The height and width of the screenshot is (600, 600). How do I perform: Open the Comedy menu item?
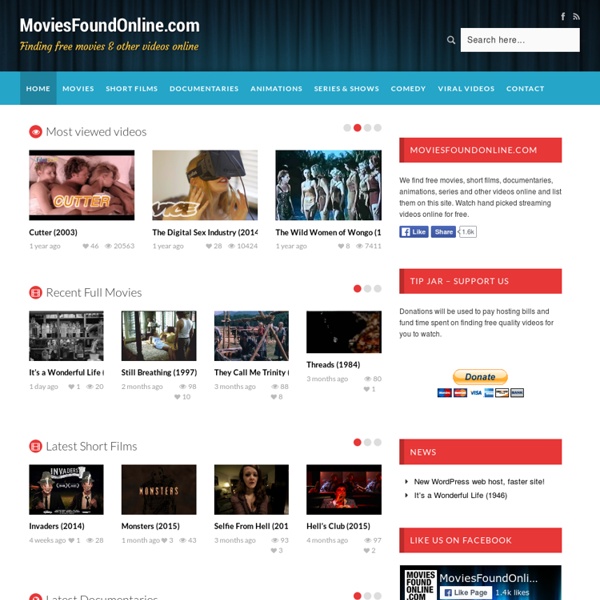coord(408,88)
